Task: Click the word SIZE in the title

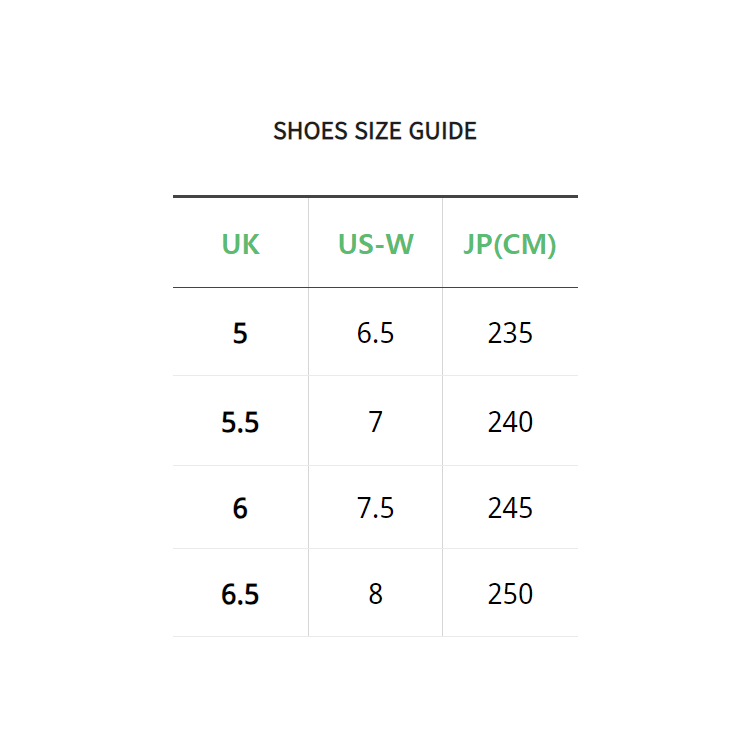Action: click(377, 131)
